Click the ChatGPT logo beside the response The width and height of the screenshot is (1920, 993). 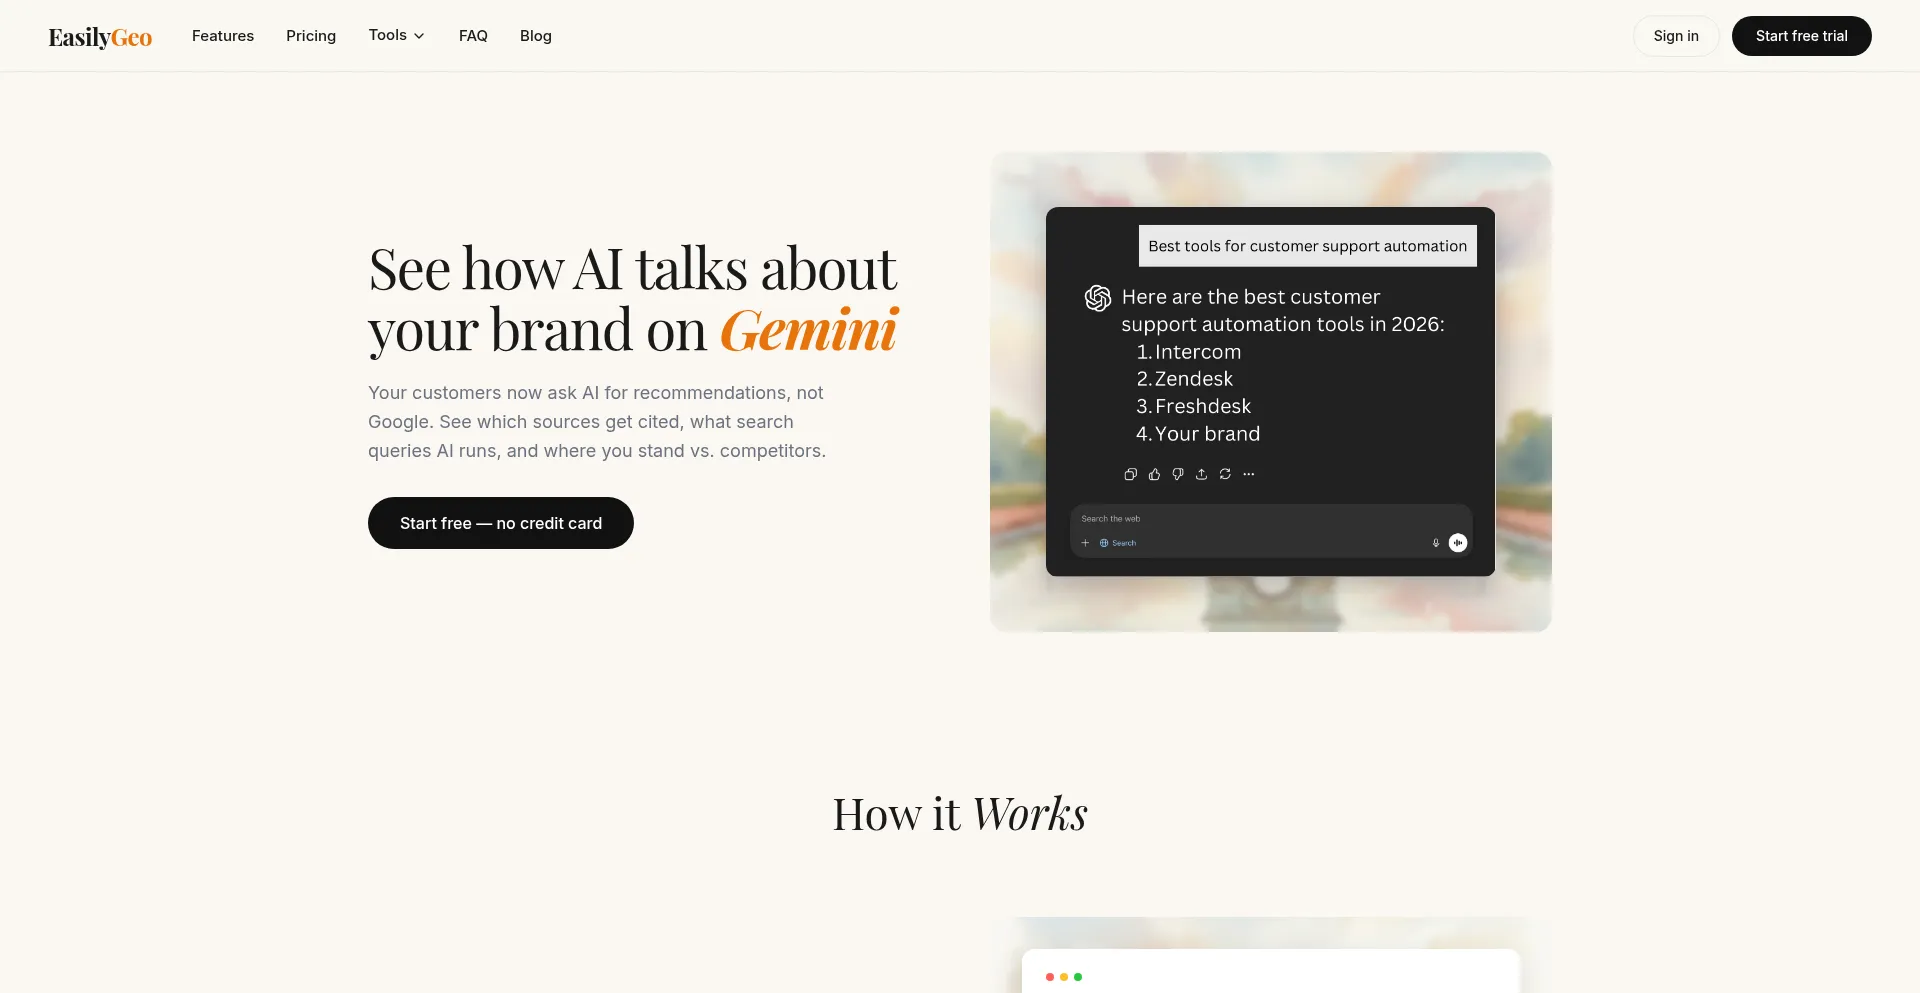click(1098, 298)
